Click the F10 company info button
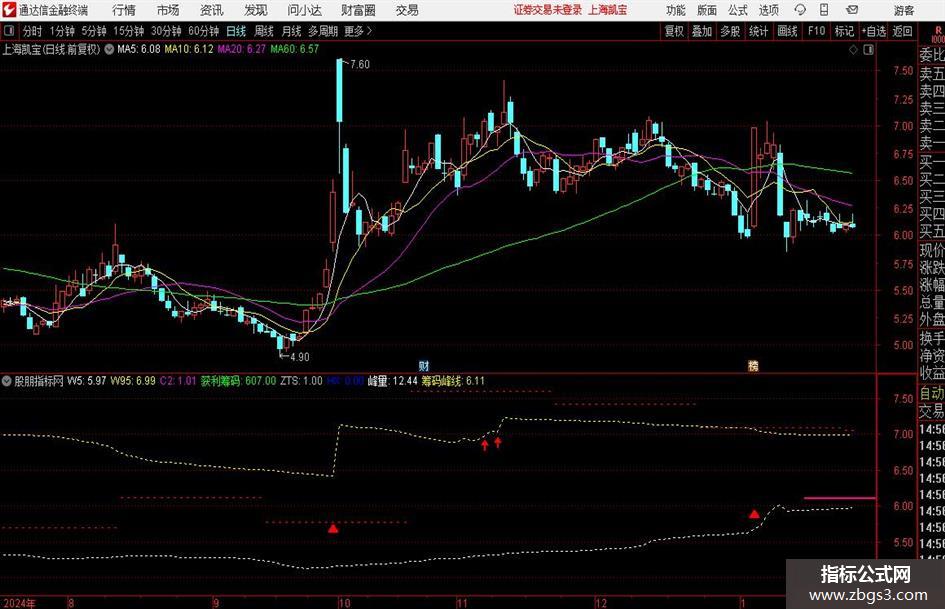 point(817,31)
